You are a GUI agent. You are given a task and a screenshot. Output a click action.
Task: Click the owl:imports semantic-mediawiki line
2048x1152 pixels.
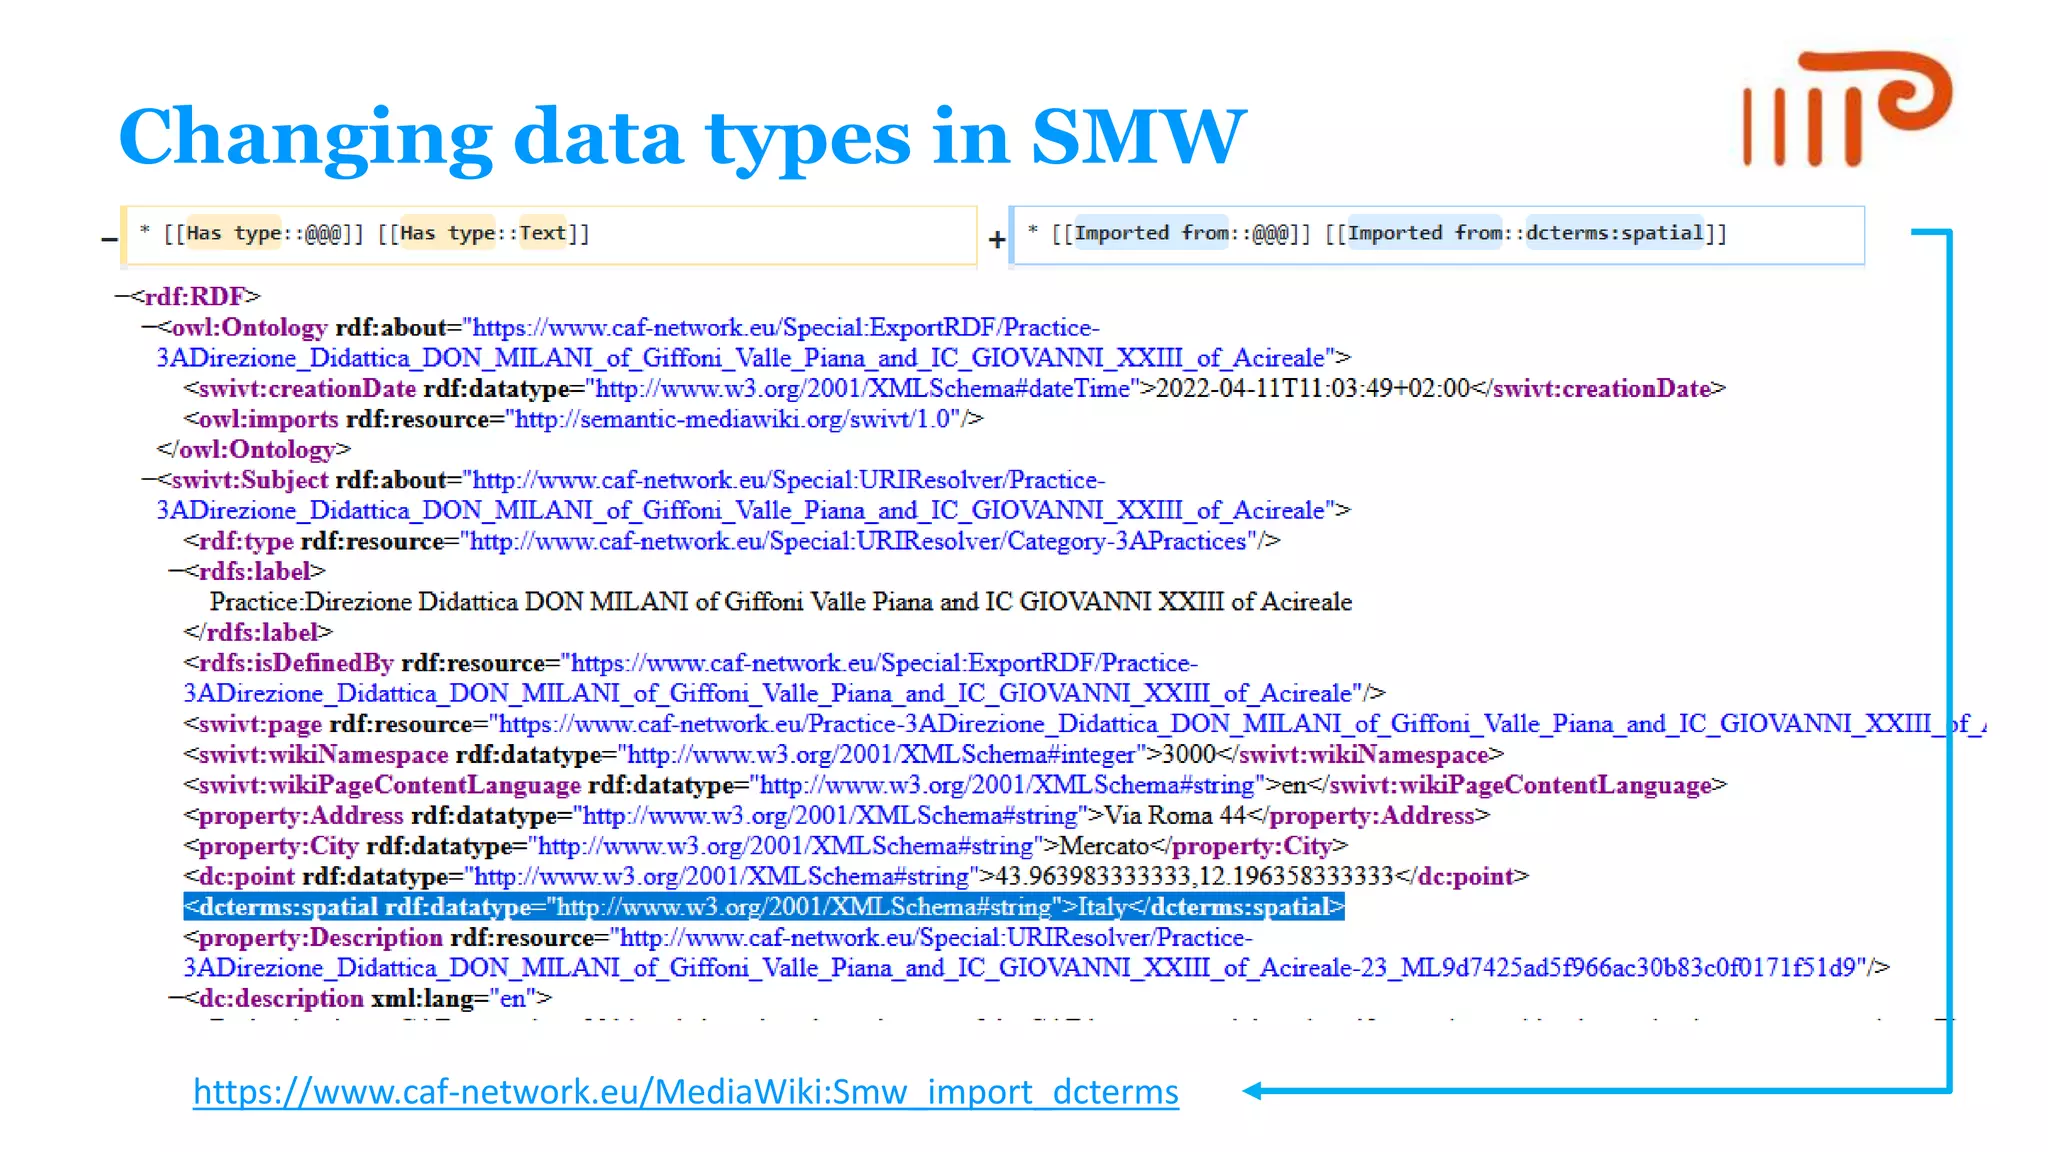pos(583,419)
